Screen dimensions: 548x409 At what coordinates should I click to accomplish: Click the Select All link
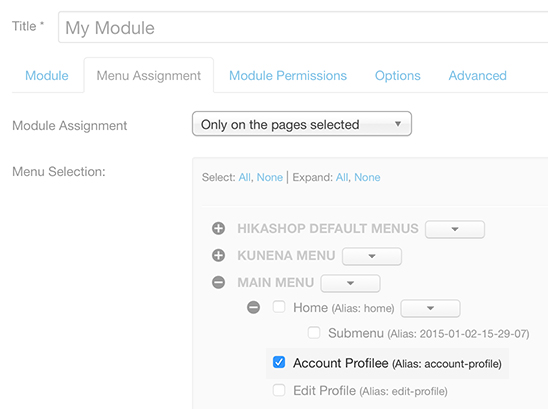point(245,178)
